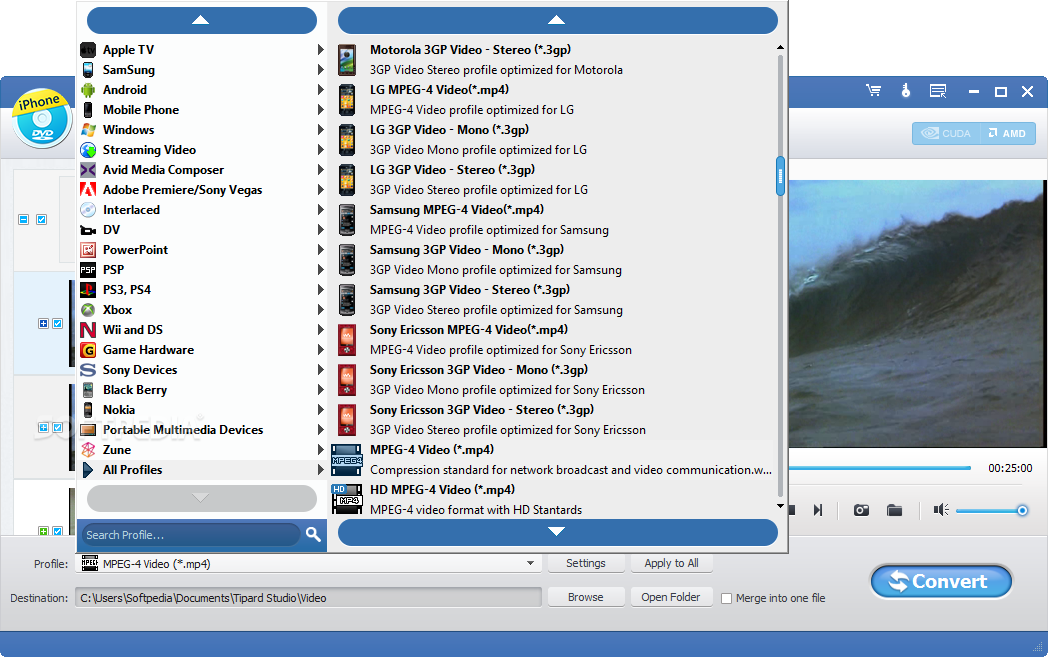The image size is (1048, 657).
Task: Open the SamSung category
Action: pyautogui.click(x=202, y=70)
